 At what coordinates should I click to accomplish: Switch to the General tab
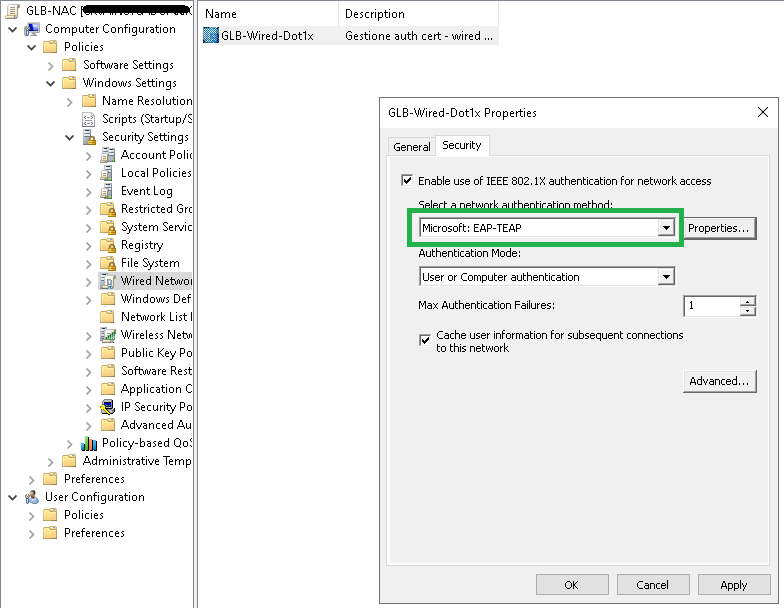pyautogui.click(x=412, y=146)
